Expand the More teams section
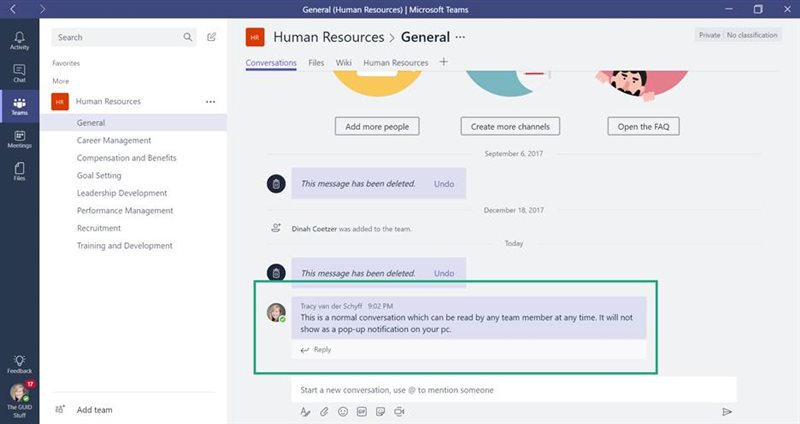 coord(60,81)
